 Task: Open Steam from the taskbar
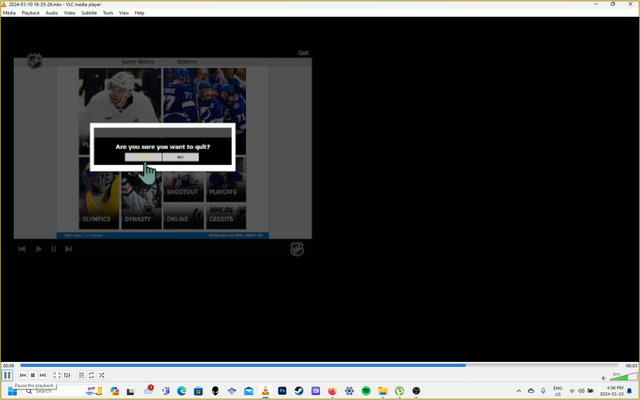coord(299,391)
